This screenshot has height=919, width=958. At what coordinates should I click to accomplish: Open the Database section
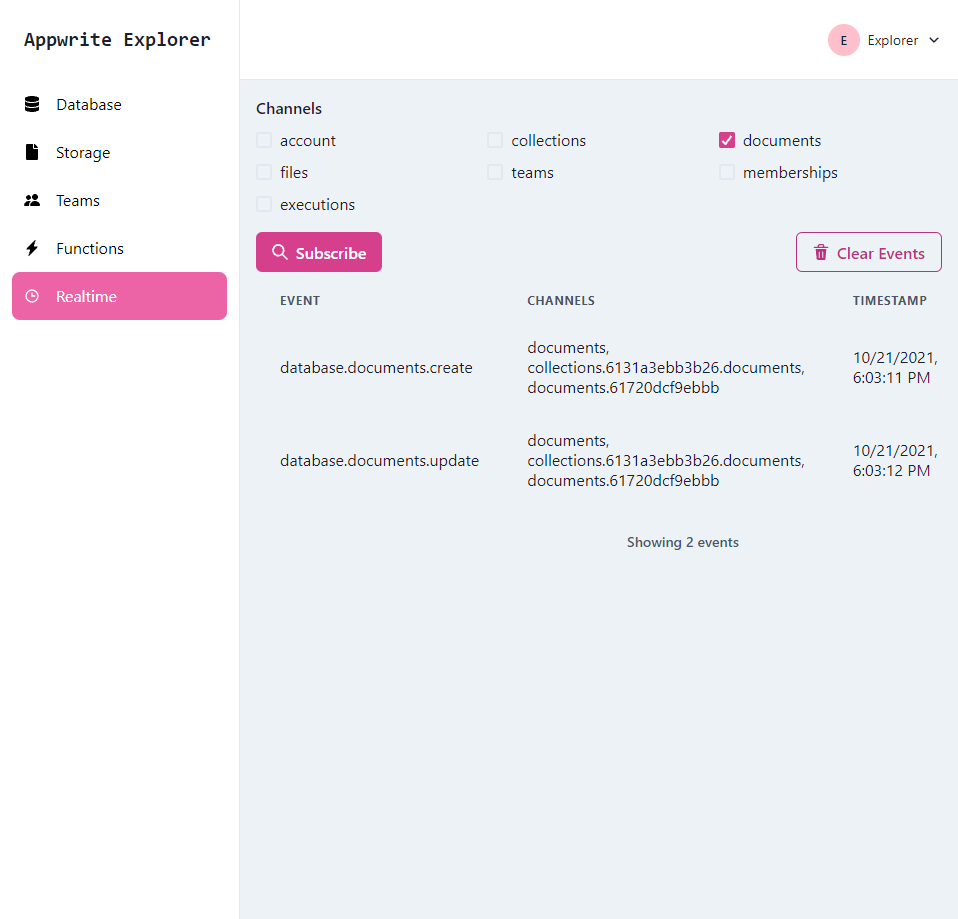120,104
